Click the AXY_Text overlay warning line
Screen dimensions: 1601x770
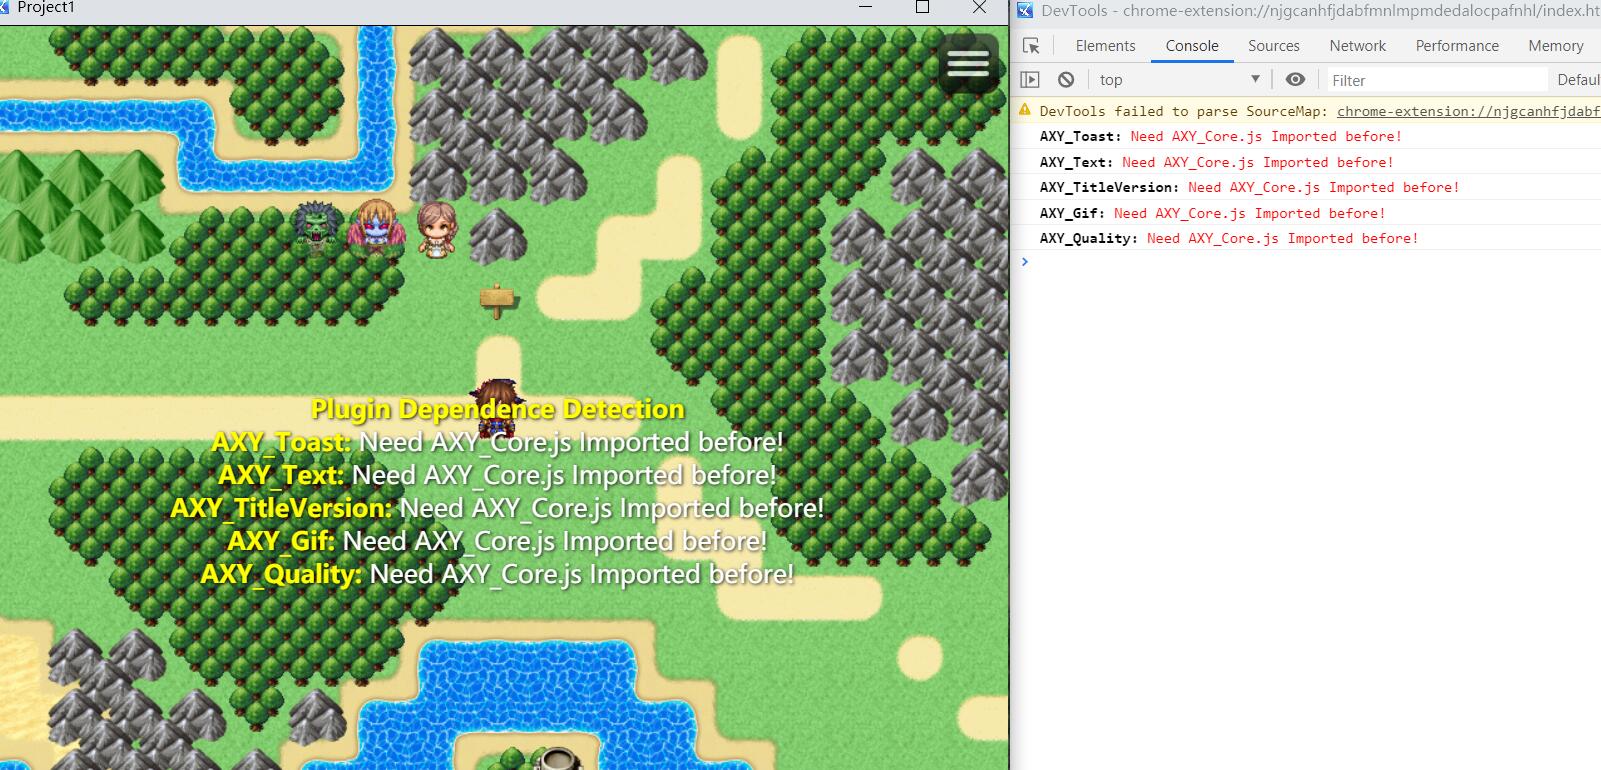(498, 475)
